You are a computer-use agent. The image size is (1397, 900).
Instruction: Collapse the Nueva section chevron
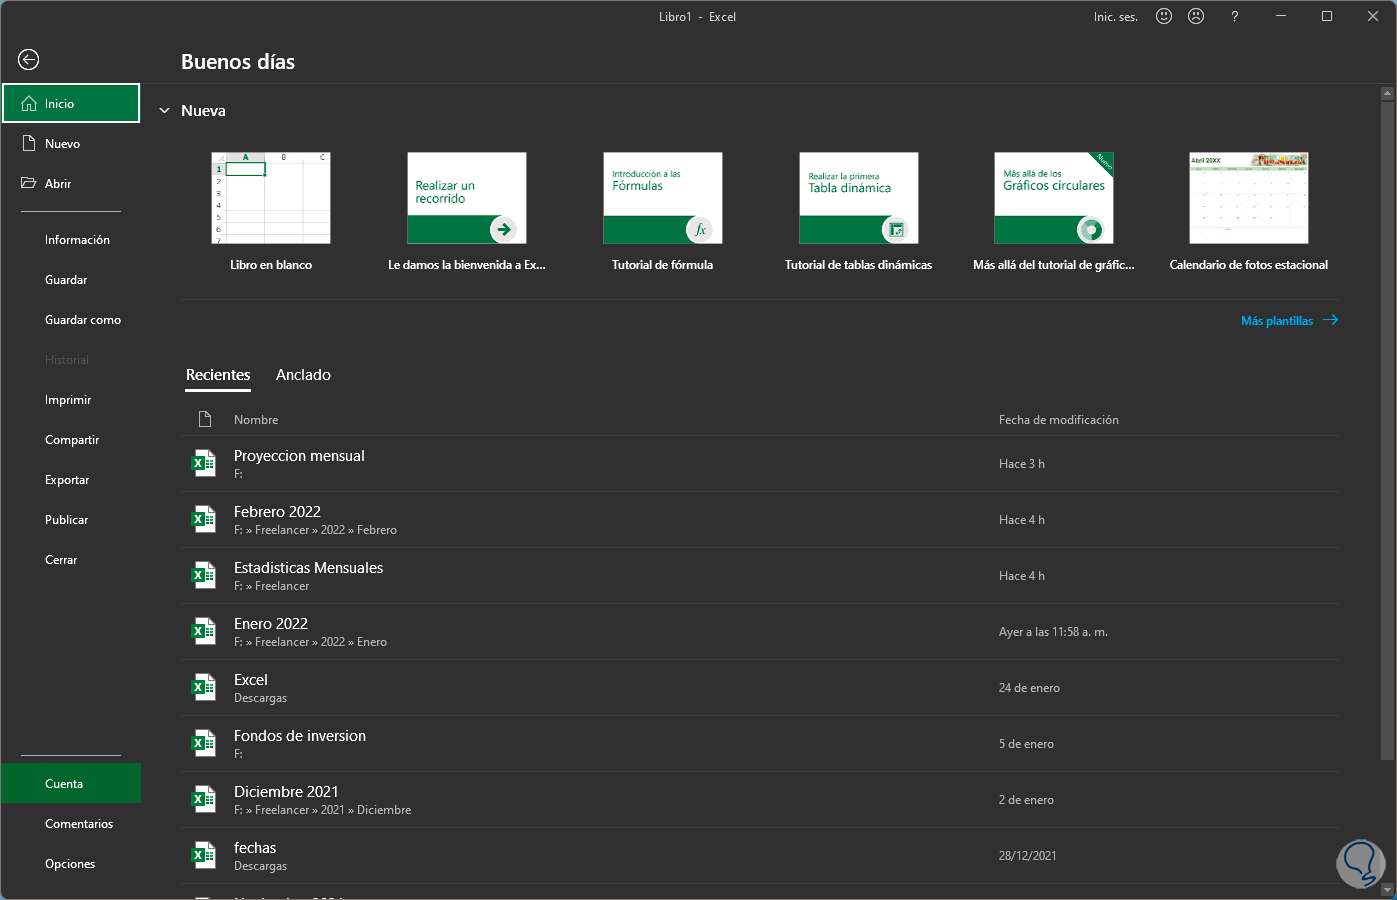[x=165, y=111]
